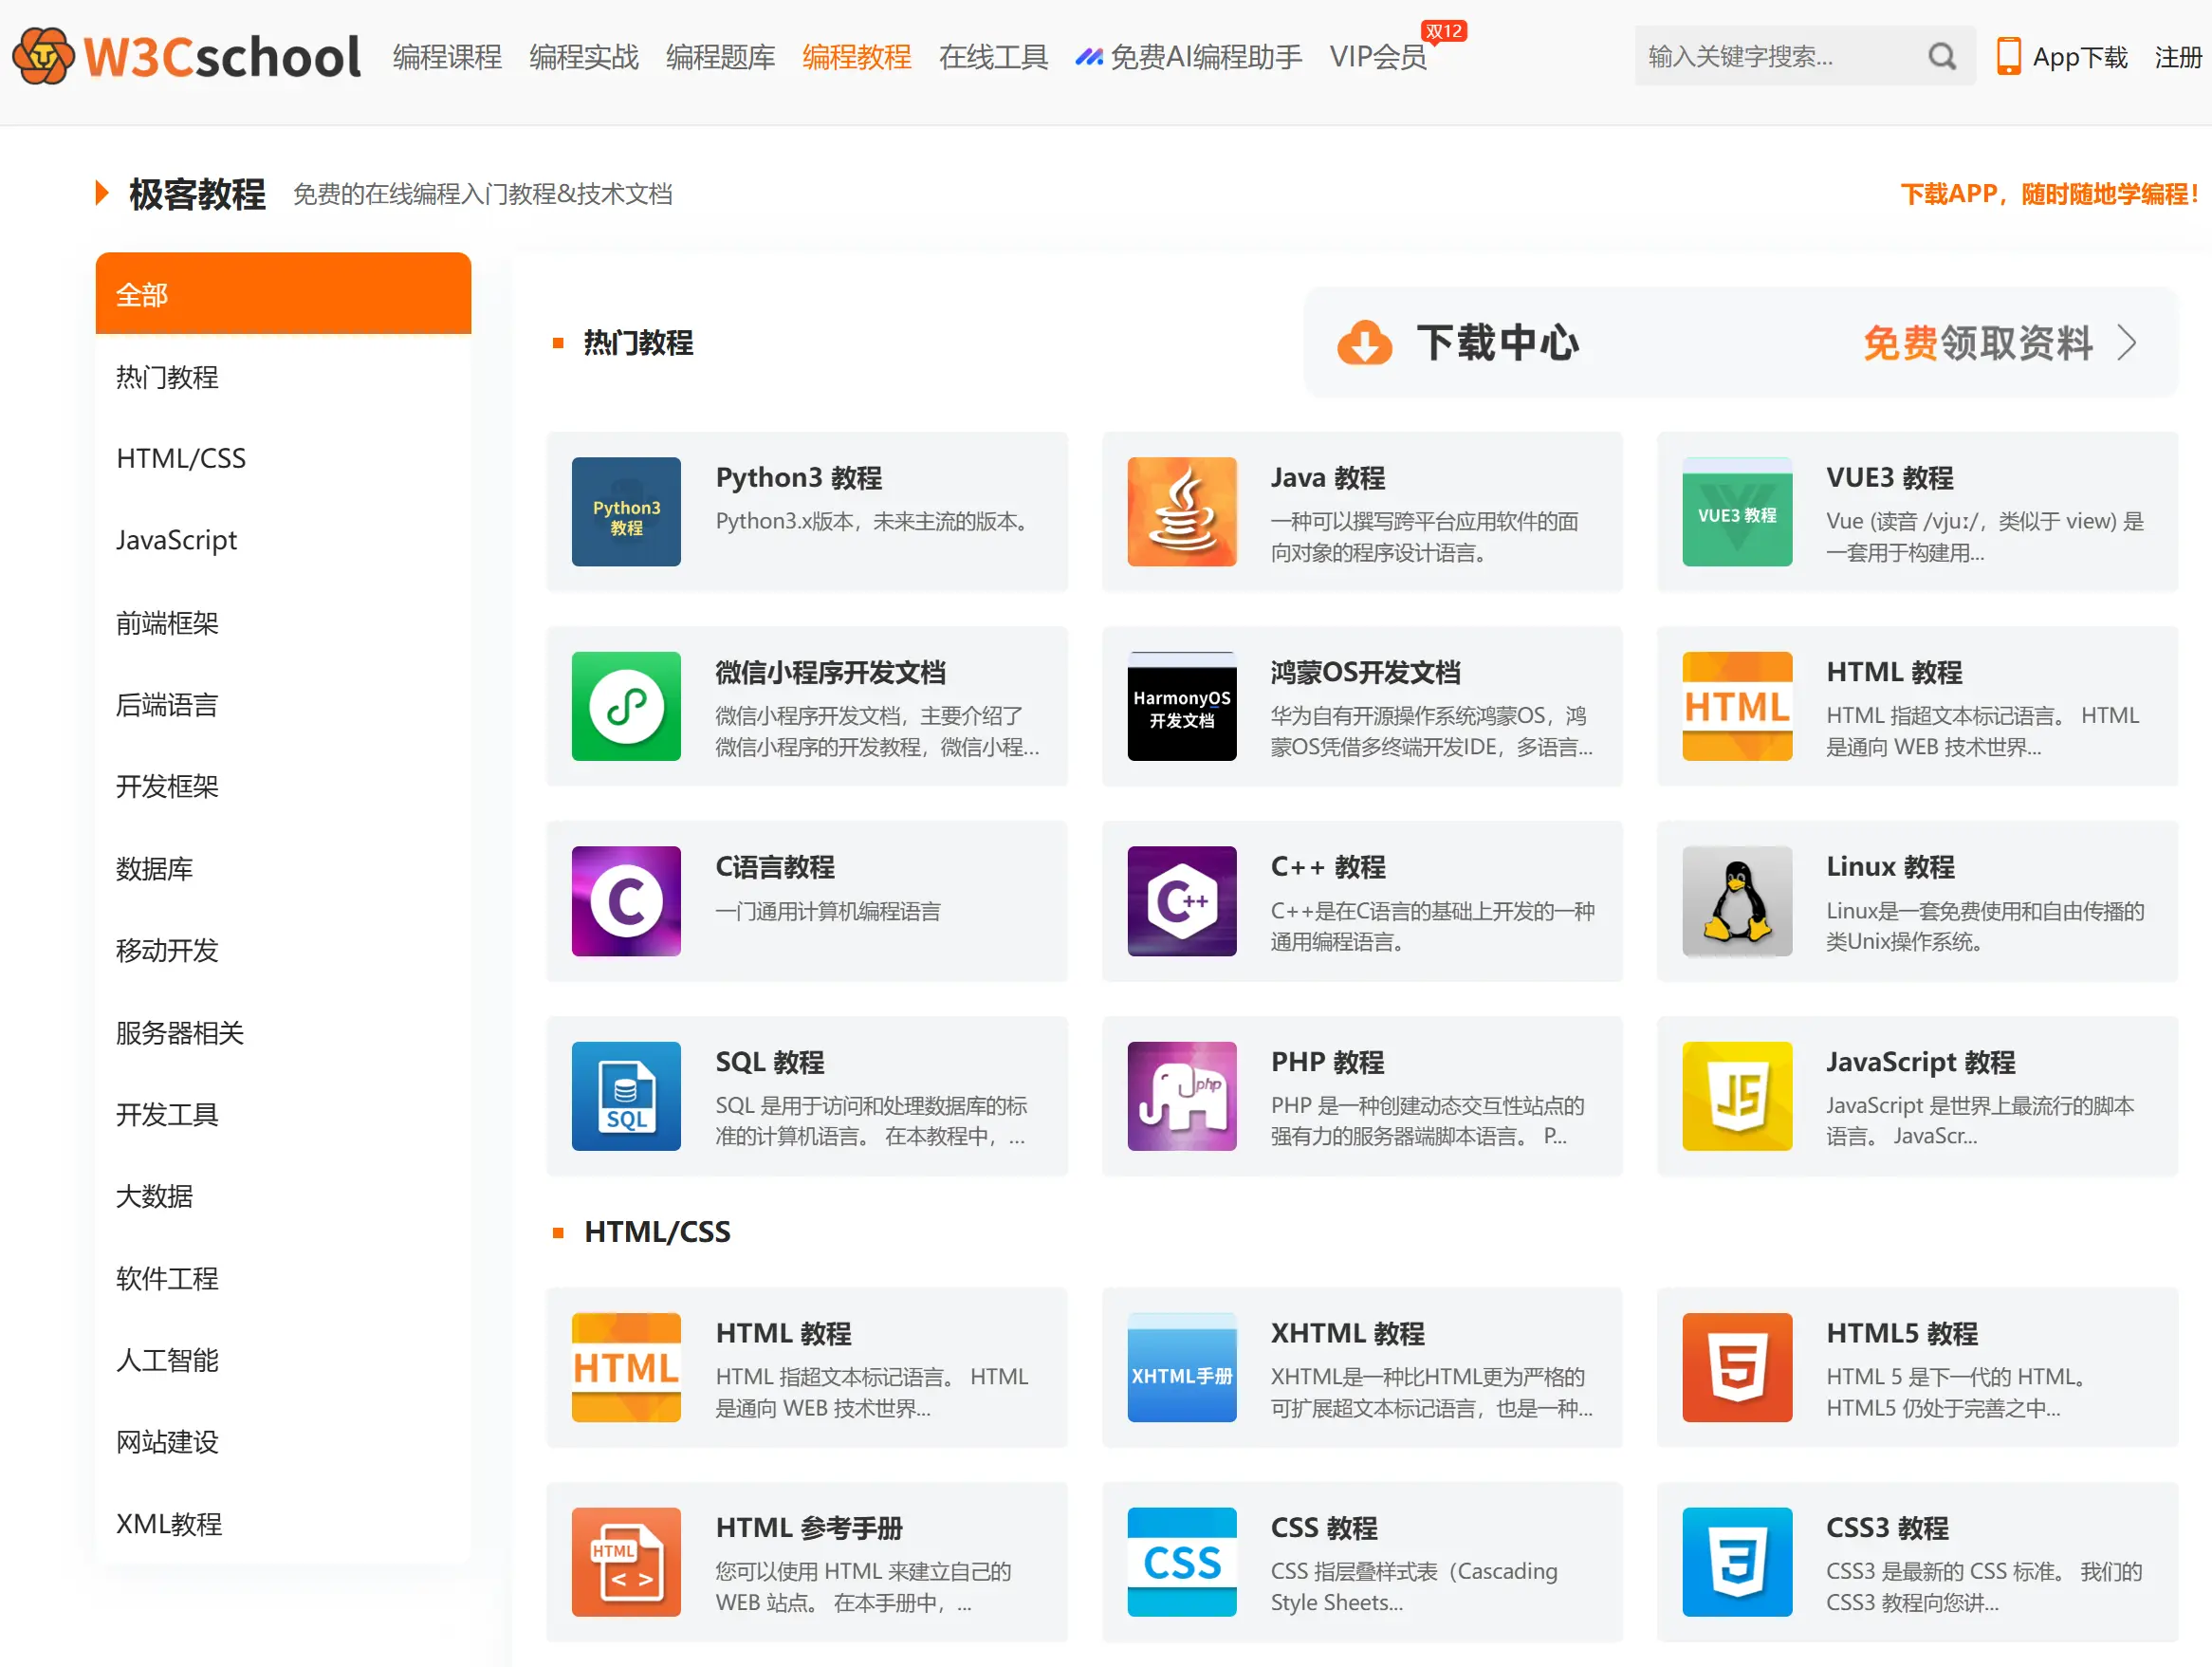Select the 数据库 sidebar category
This screenshot has width=2212, height=1667.
(155, 868)
